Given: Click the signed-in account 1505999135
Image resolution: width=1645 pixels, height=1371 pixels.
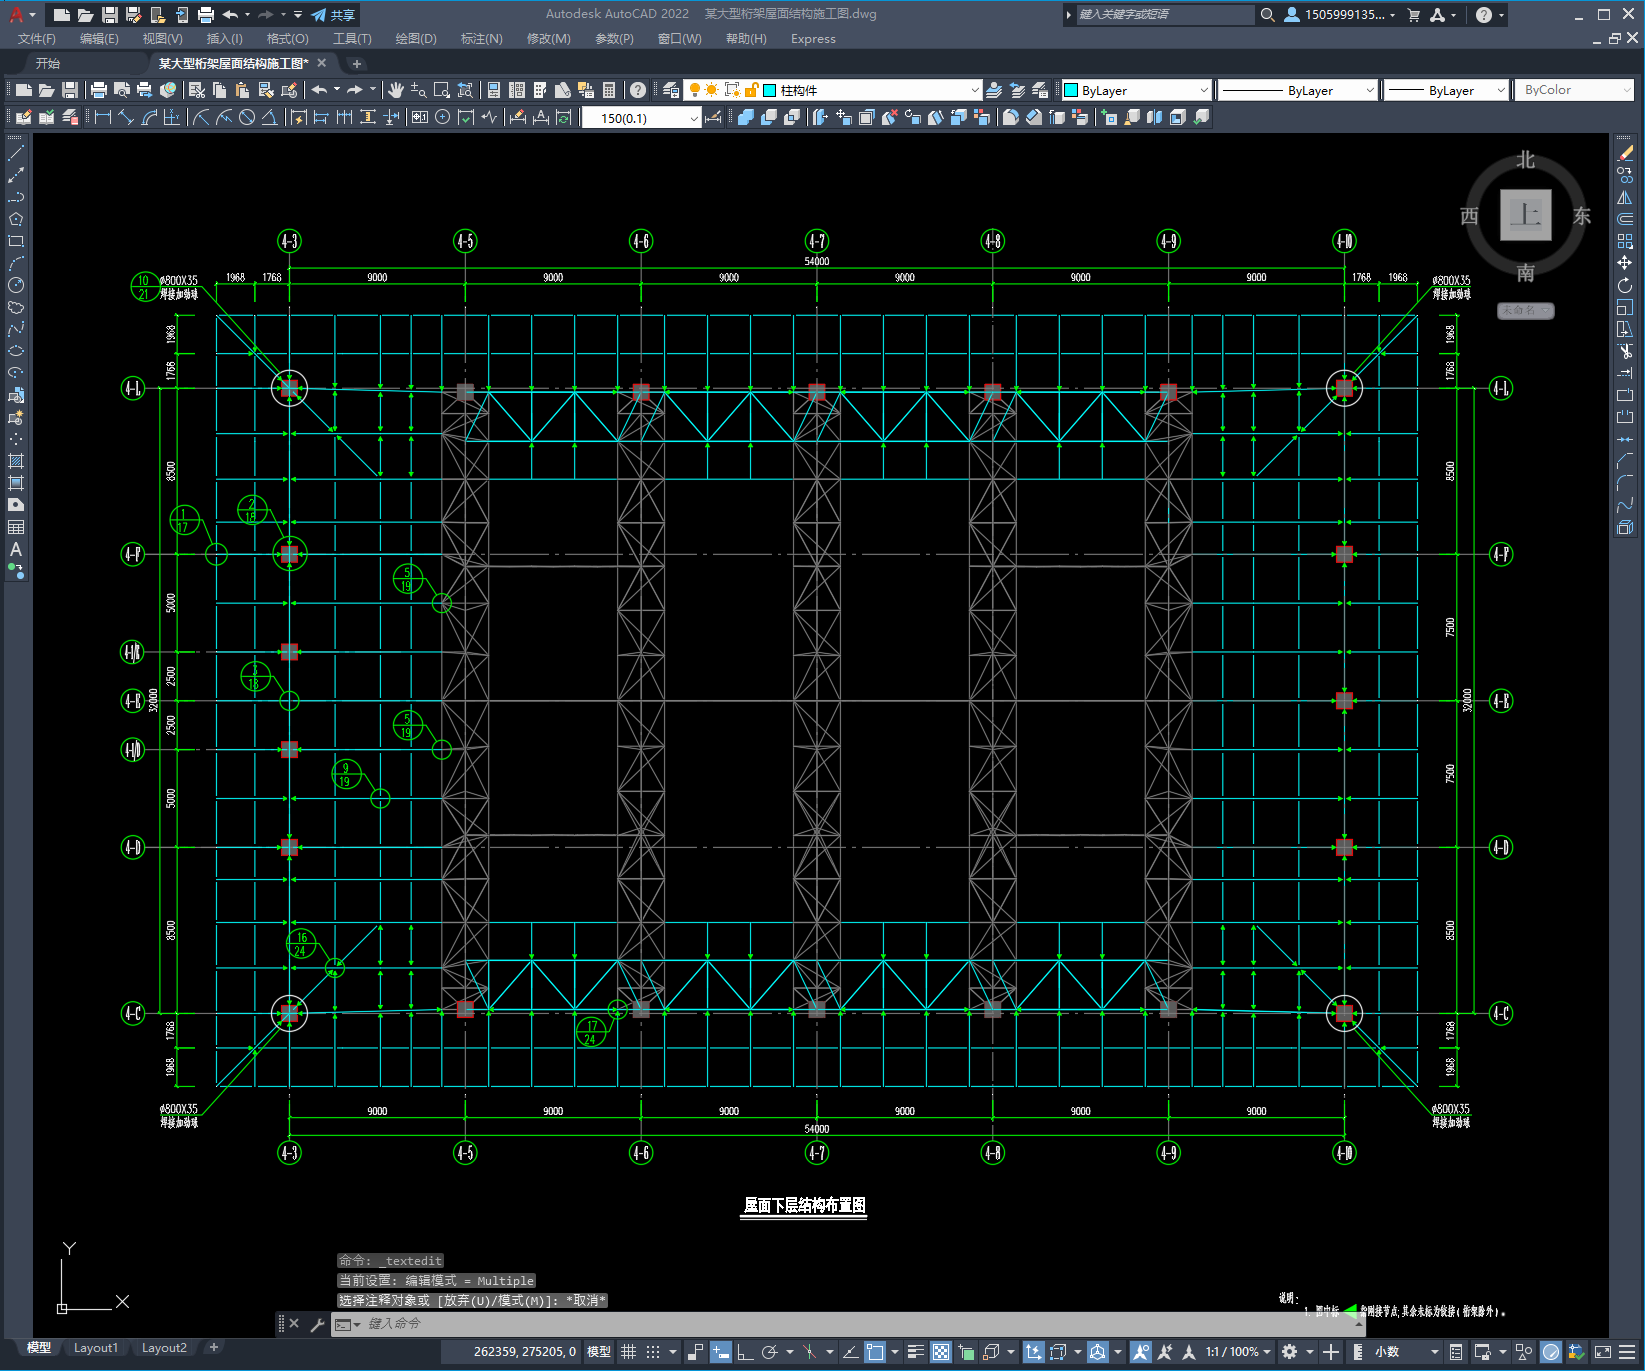Looking at the screenshot, I should tap(1340, 15).
